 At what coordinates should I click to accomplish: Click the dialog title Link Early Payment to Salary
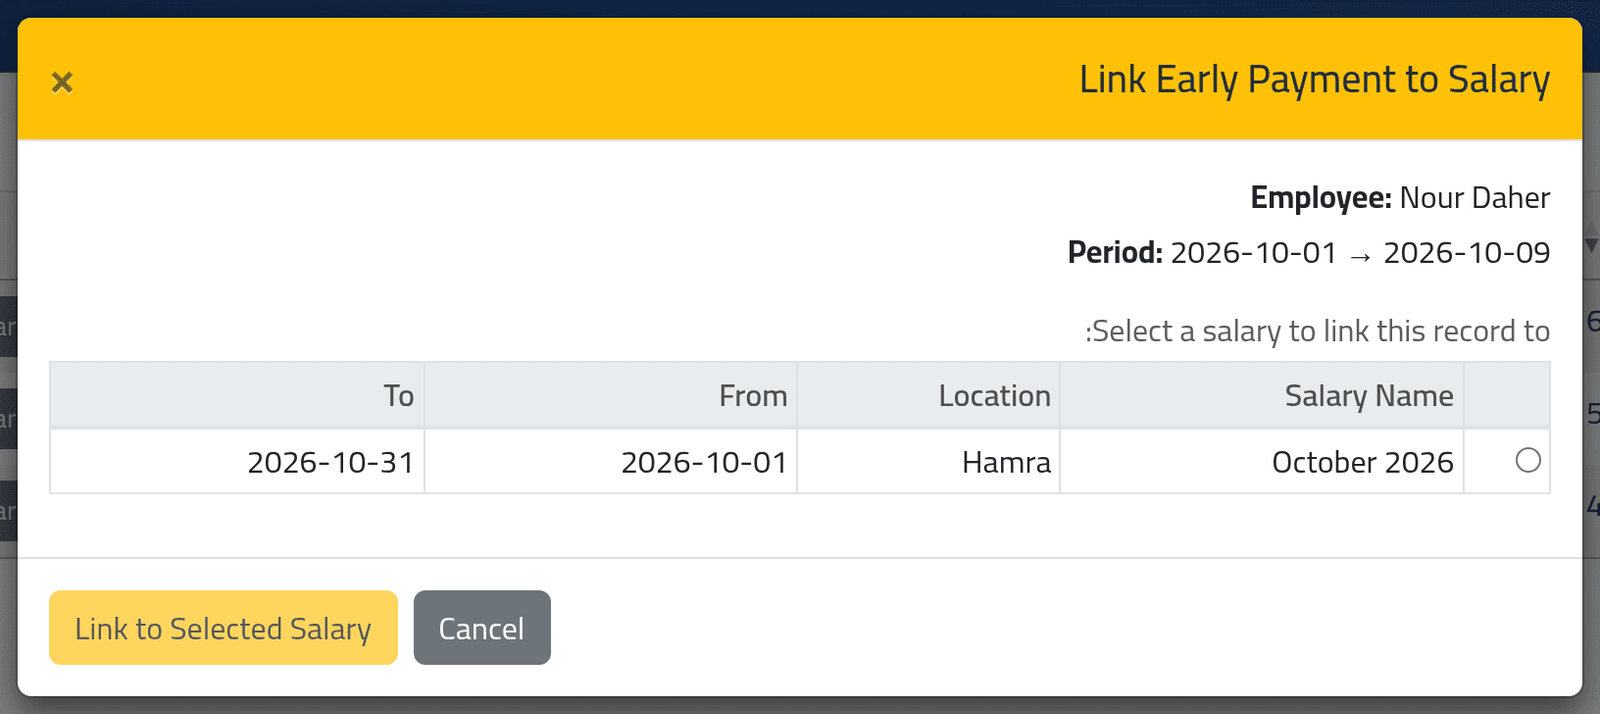pyautogui.click(x=1314, y=80)
